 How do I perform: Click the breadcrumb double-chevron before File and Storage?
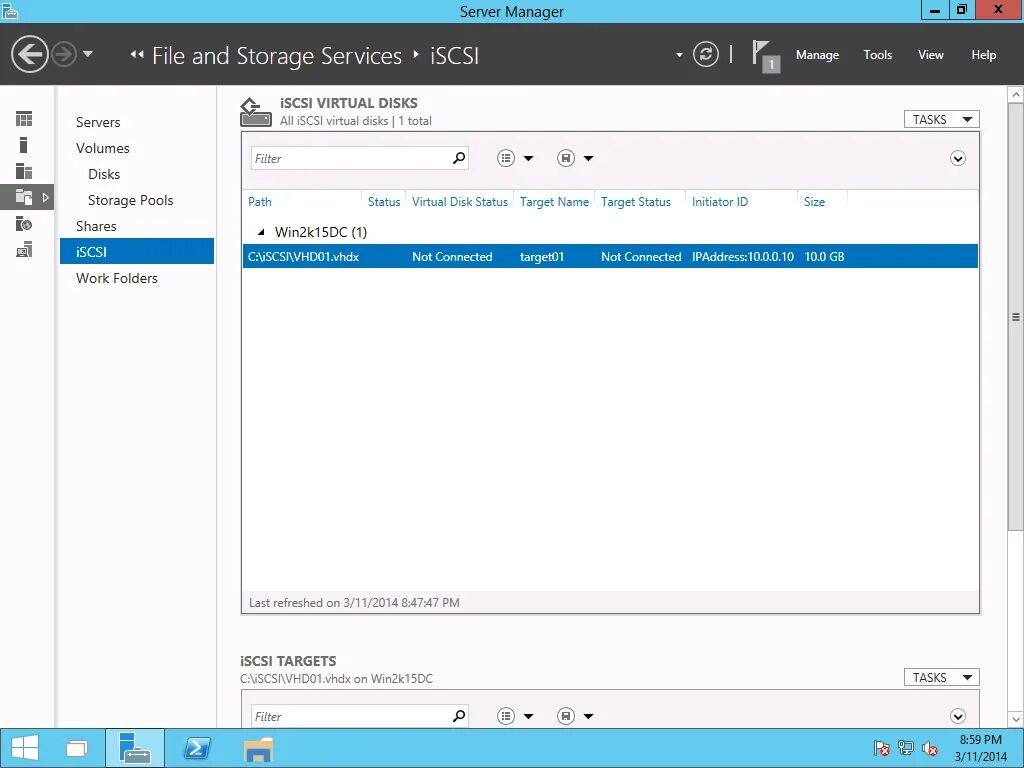point(136,55)
